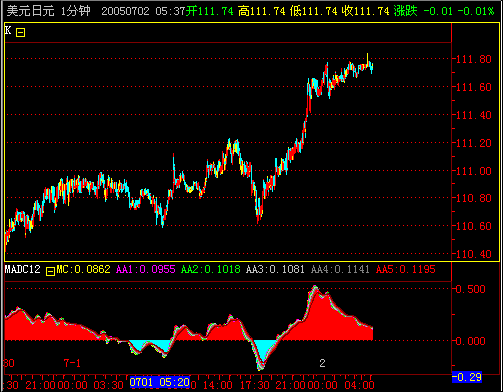Collapse the MADC12 indicator panel minus box
This screenshot has height=392, width=503.
click(x=50, y=271)
